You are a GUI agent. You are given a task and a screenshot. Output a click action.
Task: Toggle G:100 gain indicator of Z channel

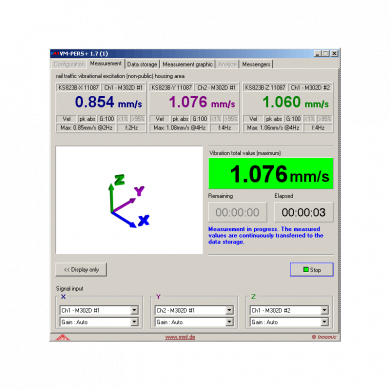pyautogui.click(x=293, y=119)
